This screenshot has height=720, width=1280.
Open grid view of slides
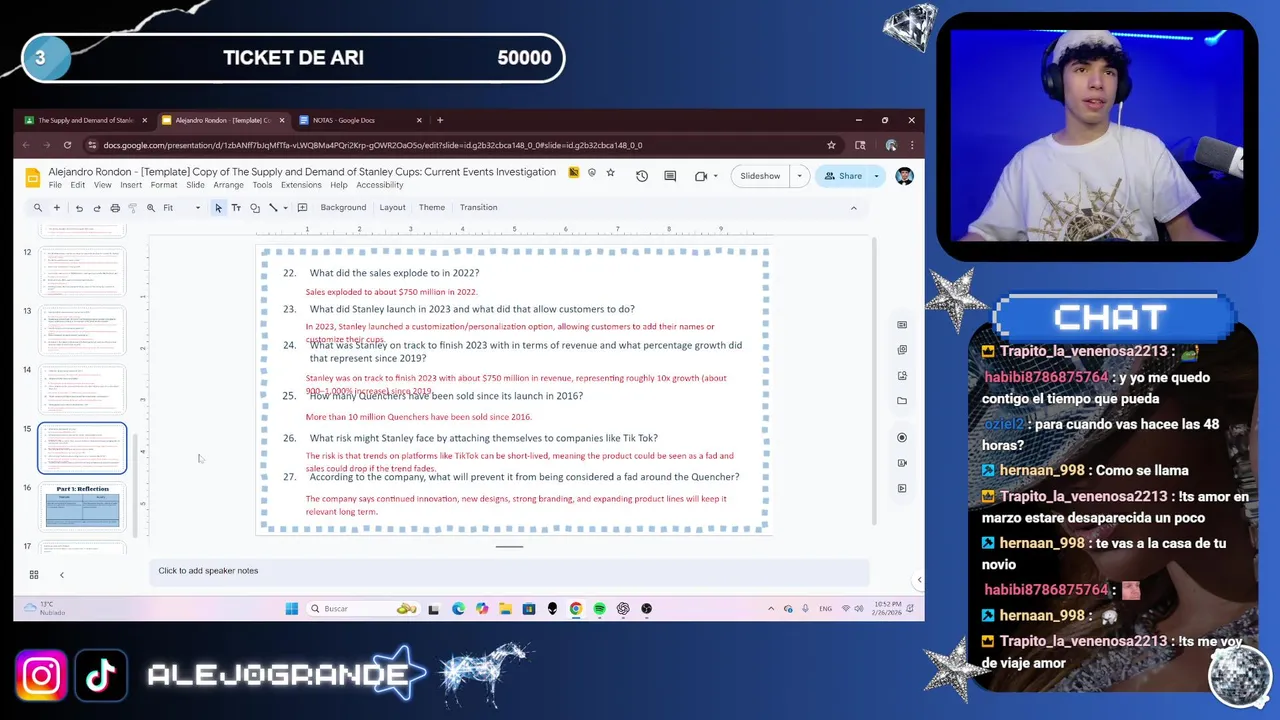click(x=34, y=575)
